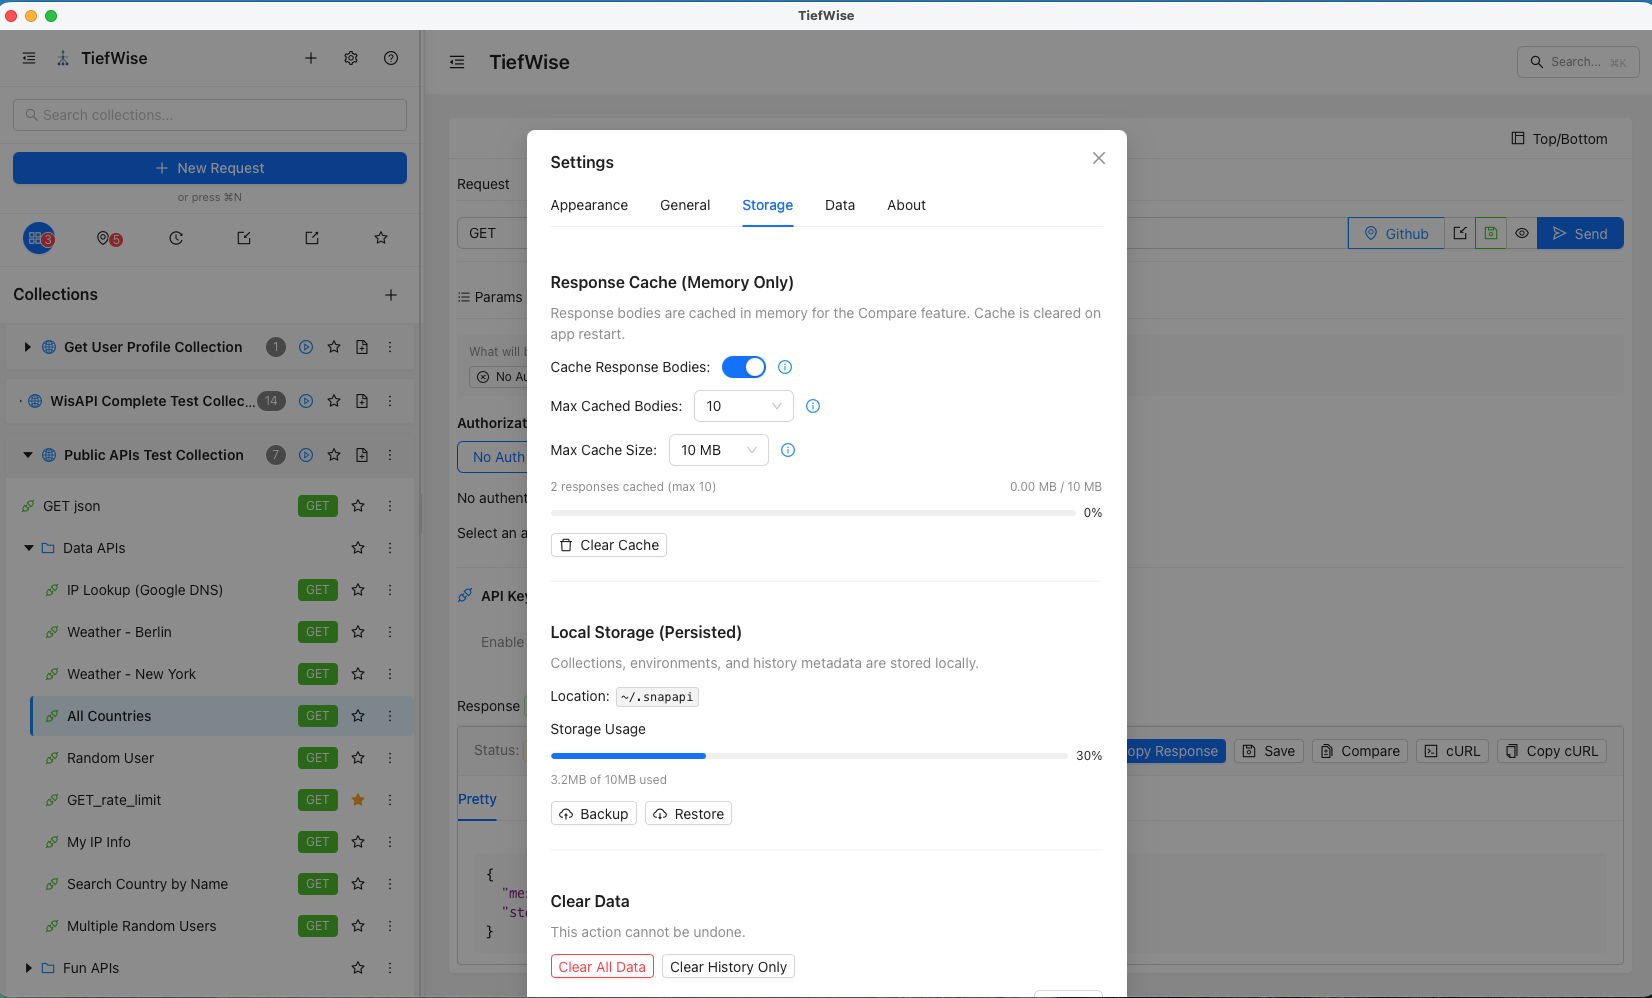Switch to the Data settings tab
This screenshot has width=1652, height=998.
click(x=840, y=205)
